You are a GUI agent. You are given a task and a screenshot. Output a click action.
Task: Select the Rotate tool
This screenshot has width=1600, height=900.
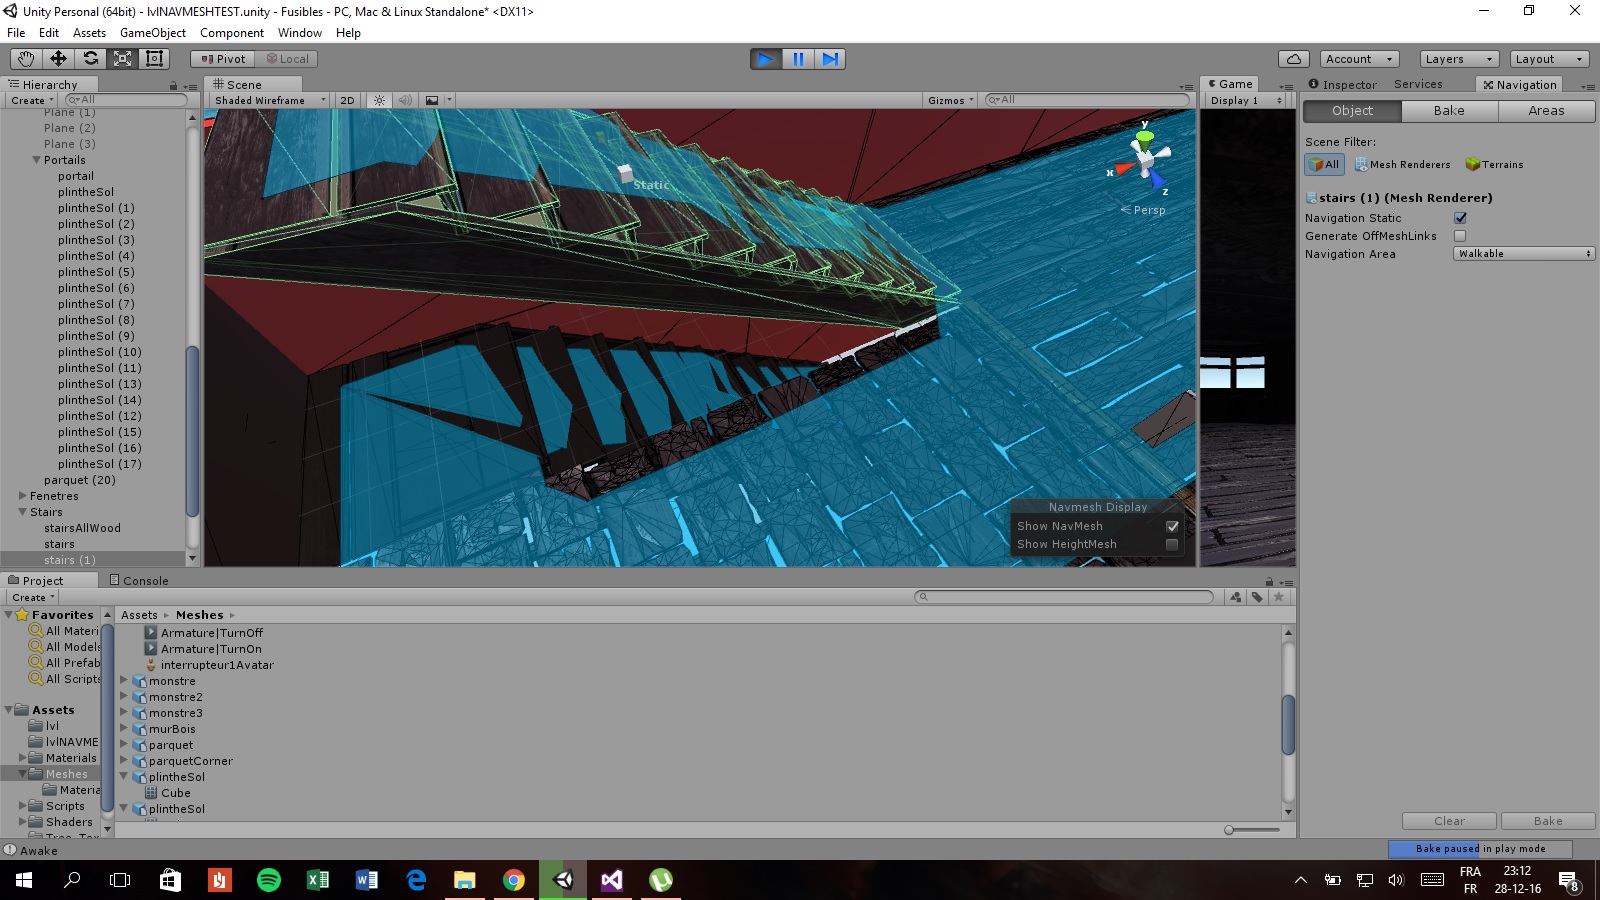[x=90, y=59]
